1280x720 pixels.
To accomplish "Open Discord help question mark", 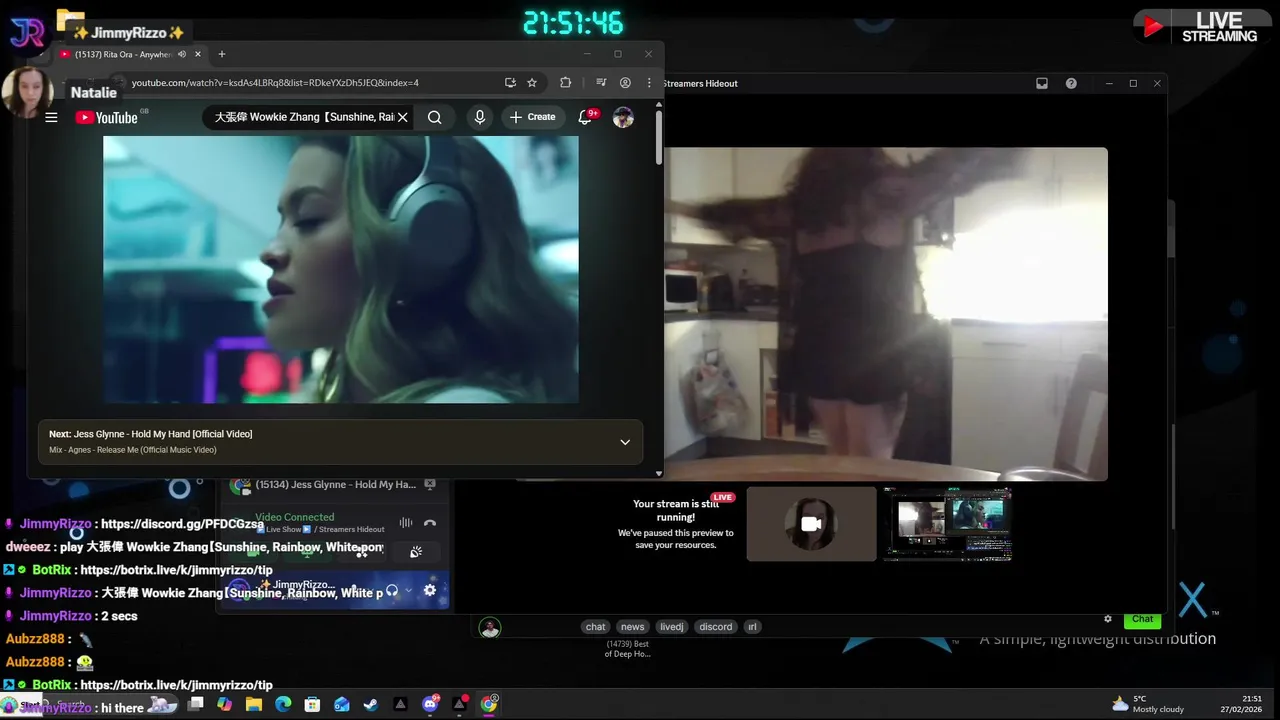I will coord(1071,83).
